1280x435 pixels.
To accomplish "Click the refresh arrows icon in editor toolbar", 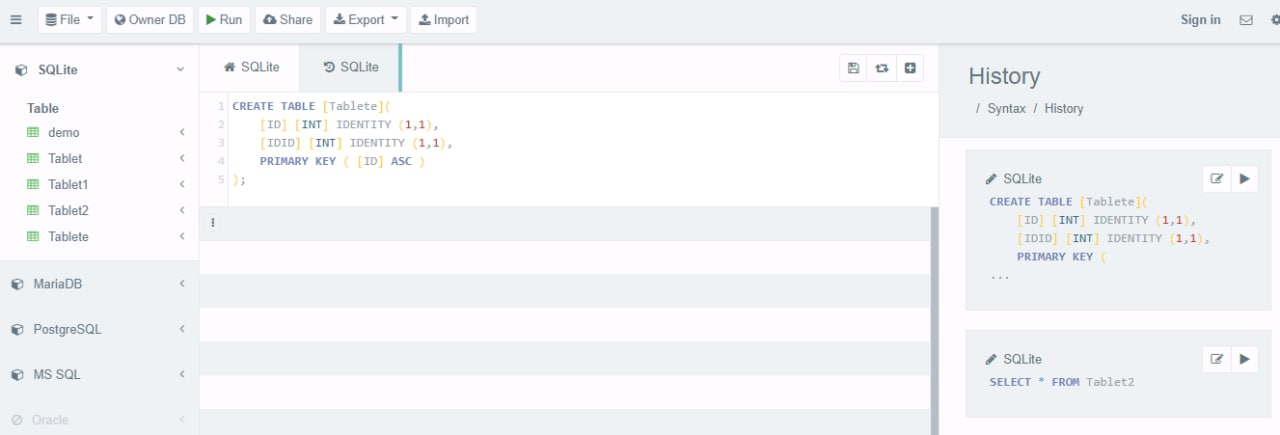I will tap(882, 67).
